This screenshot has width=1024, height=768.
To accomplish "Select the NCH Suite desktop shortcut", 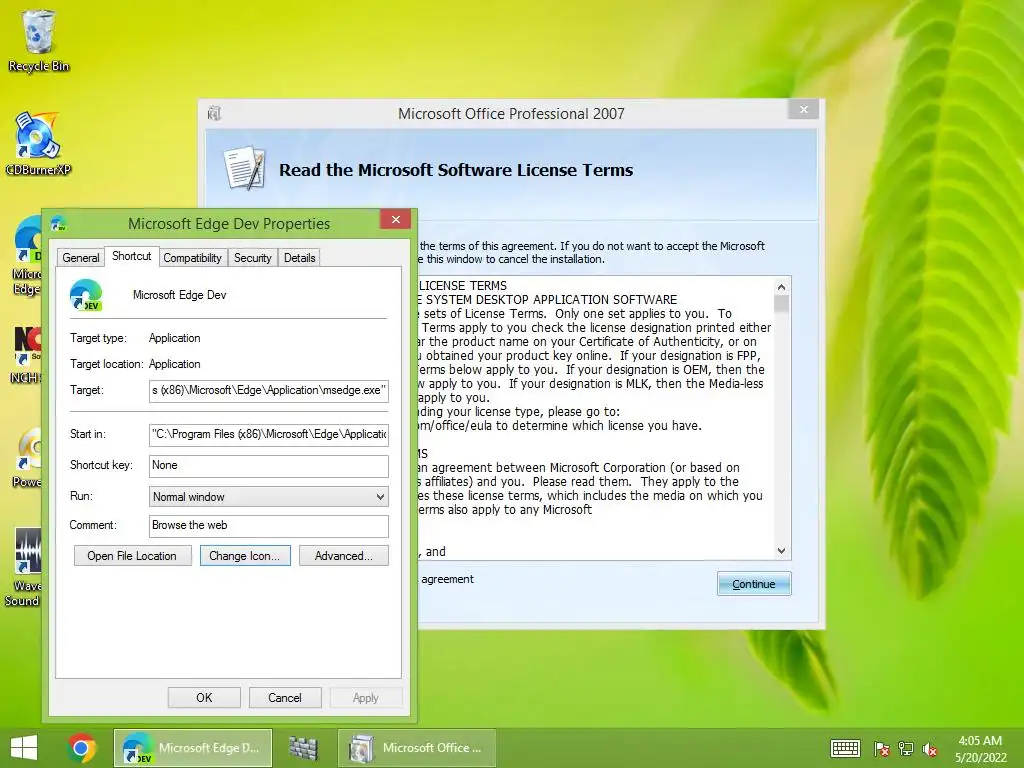I will click(x=26, y=355).
